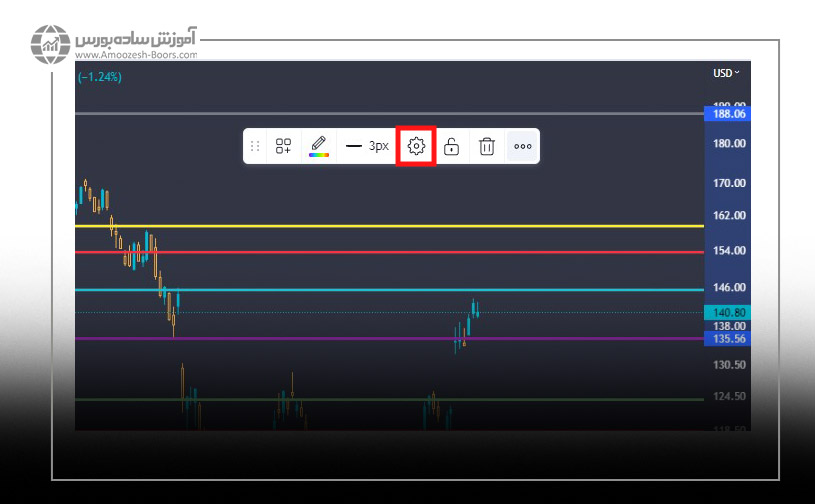Click the 135.56 price label
This screenshot has width=815, height=504.
click(730, 339)
